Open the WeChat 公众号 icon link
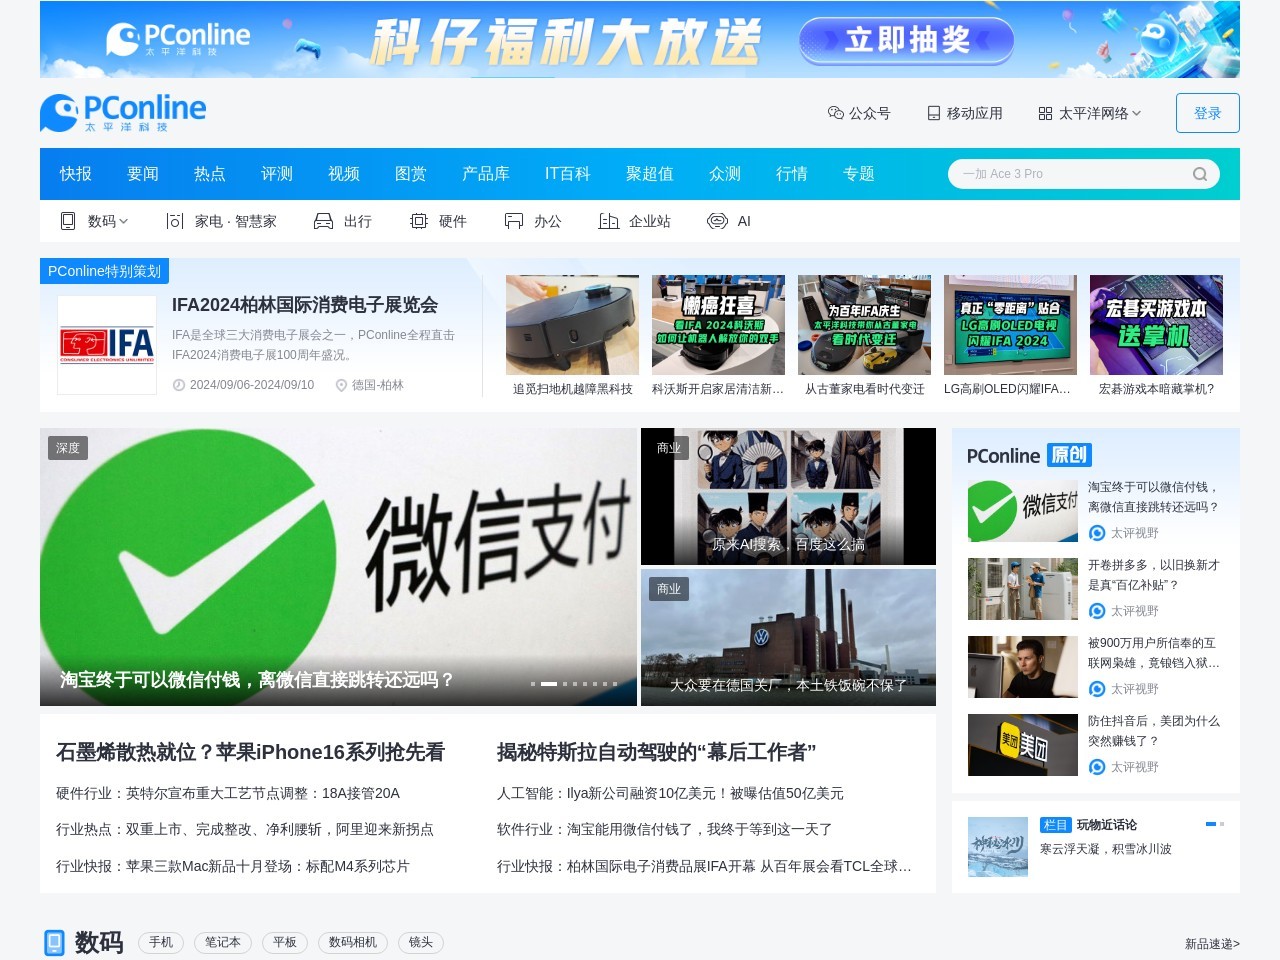 [x=836, y=113]
